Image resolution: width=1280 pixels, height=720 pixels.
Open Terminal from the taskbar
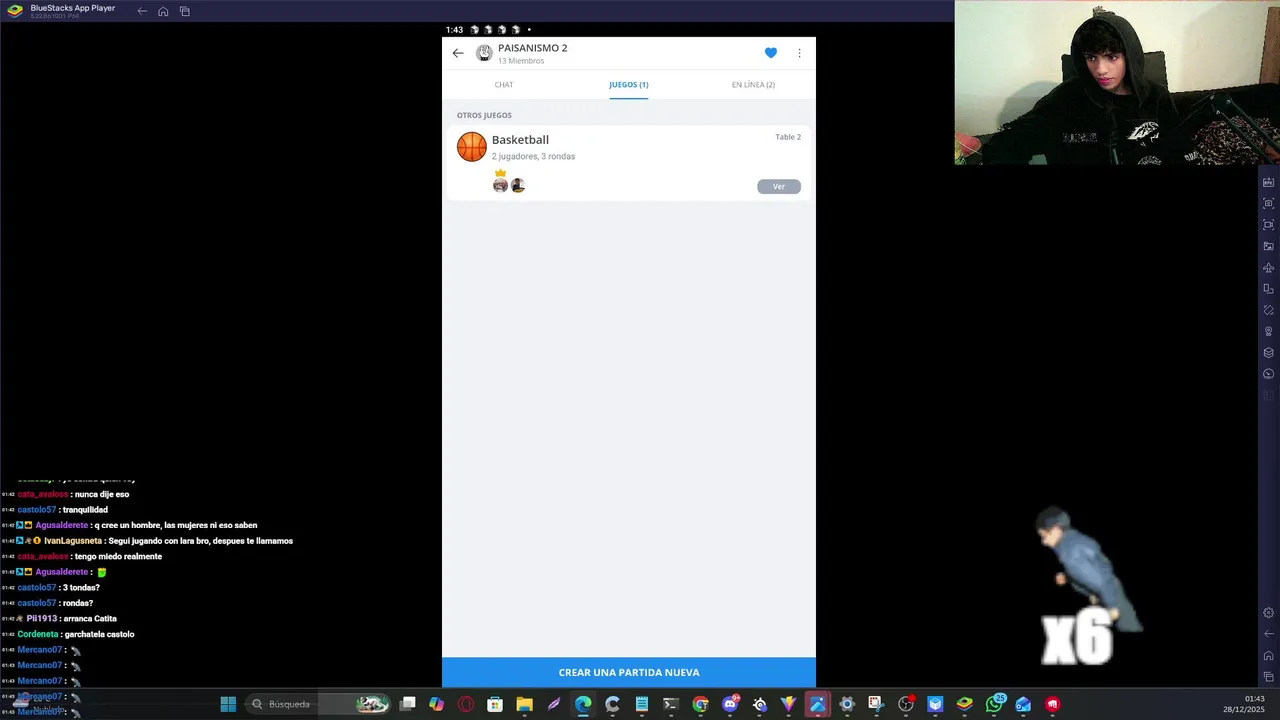[671, 704]
